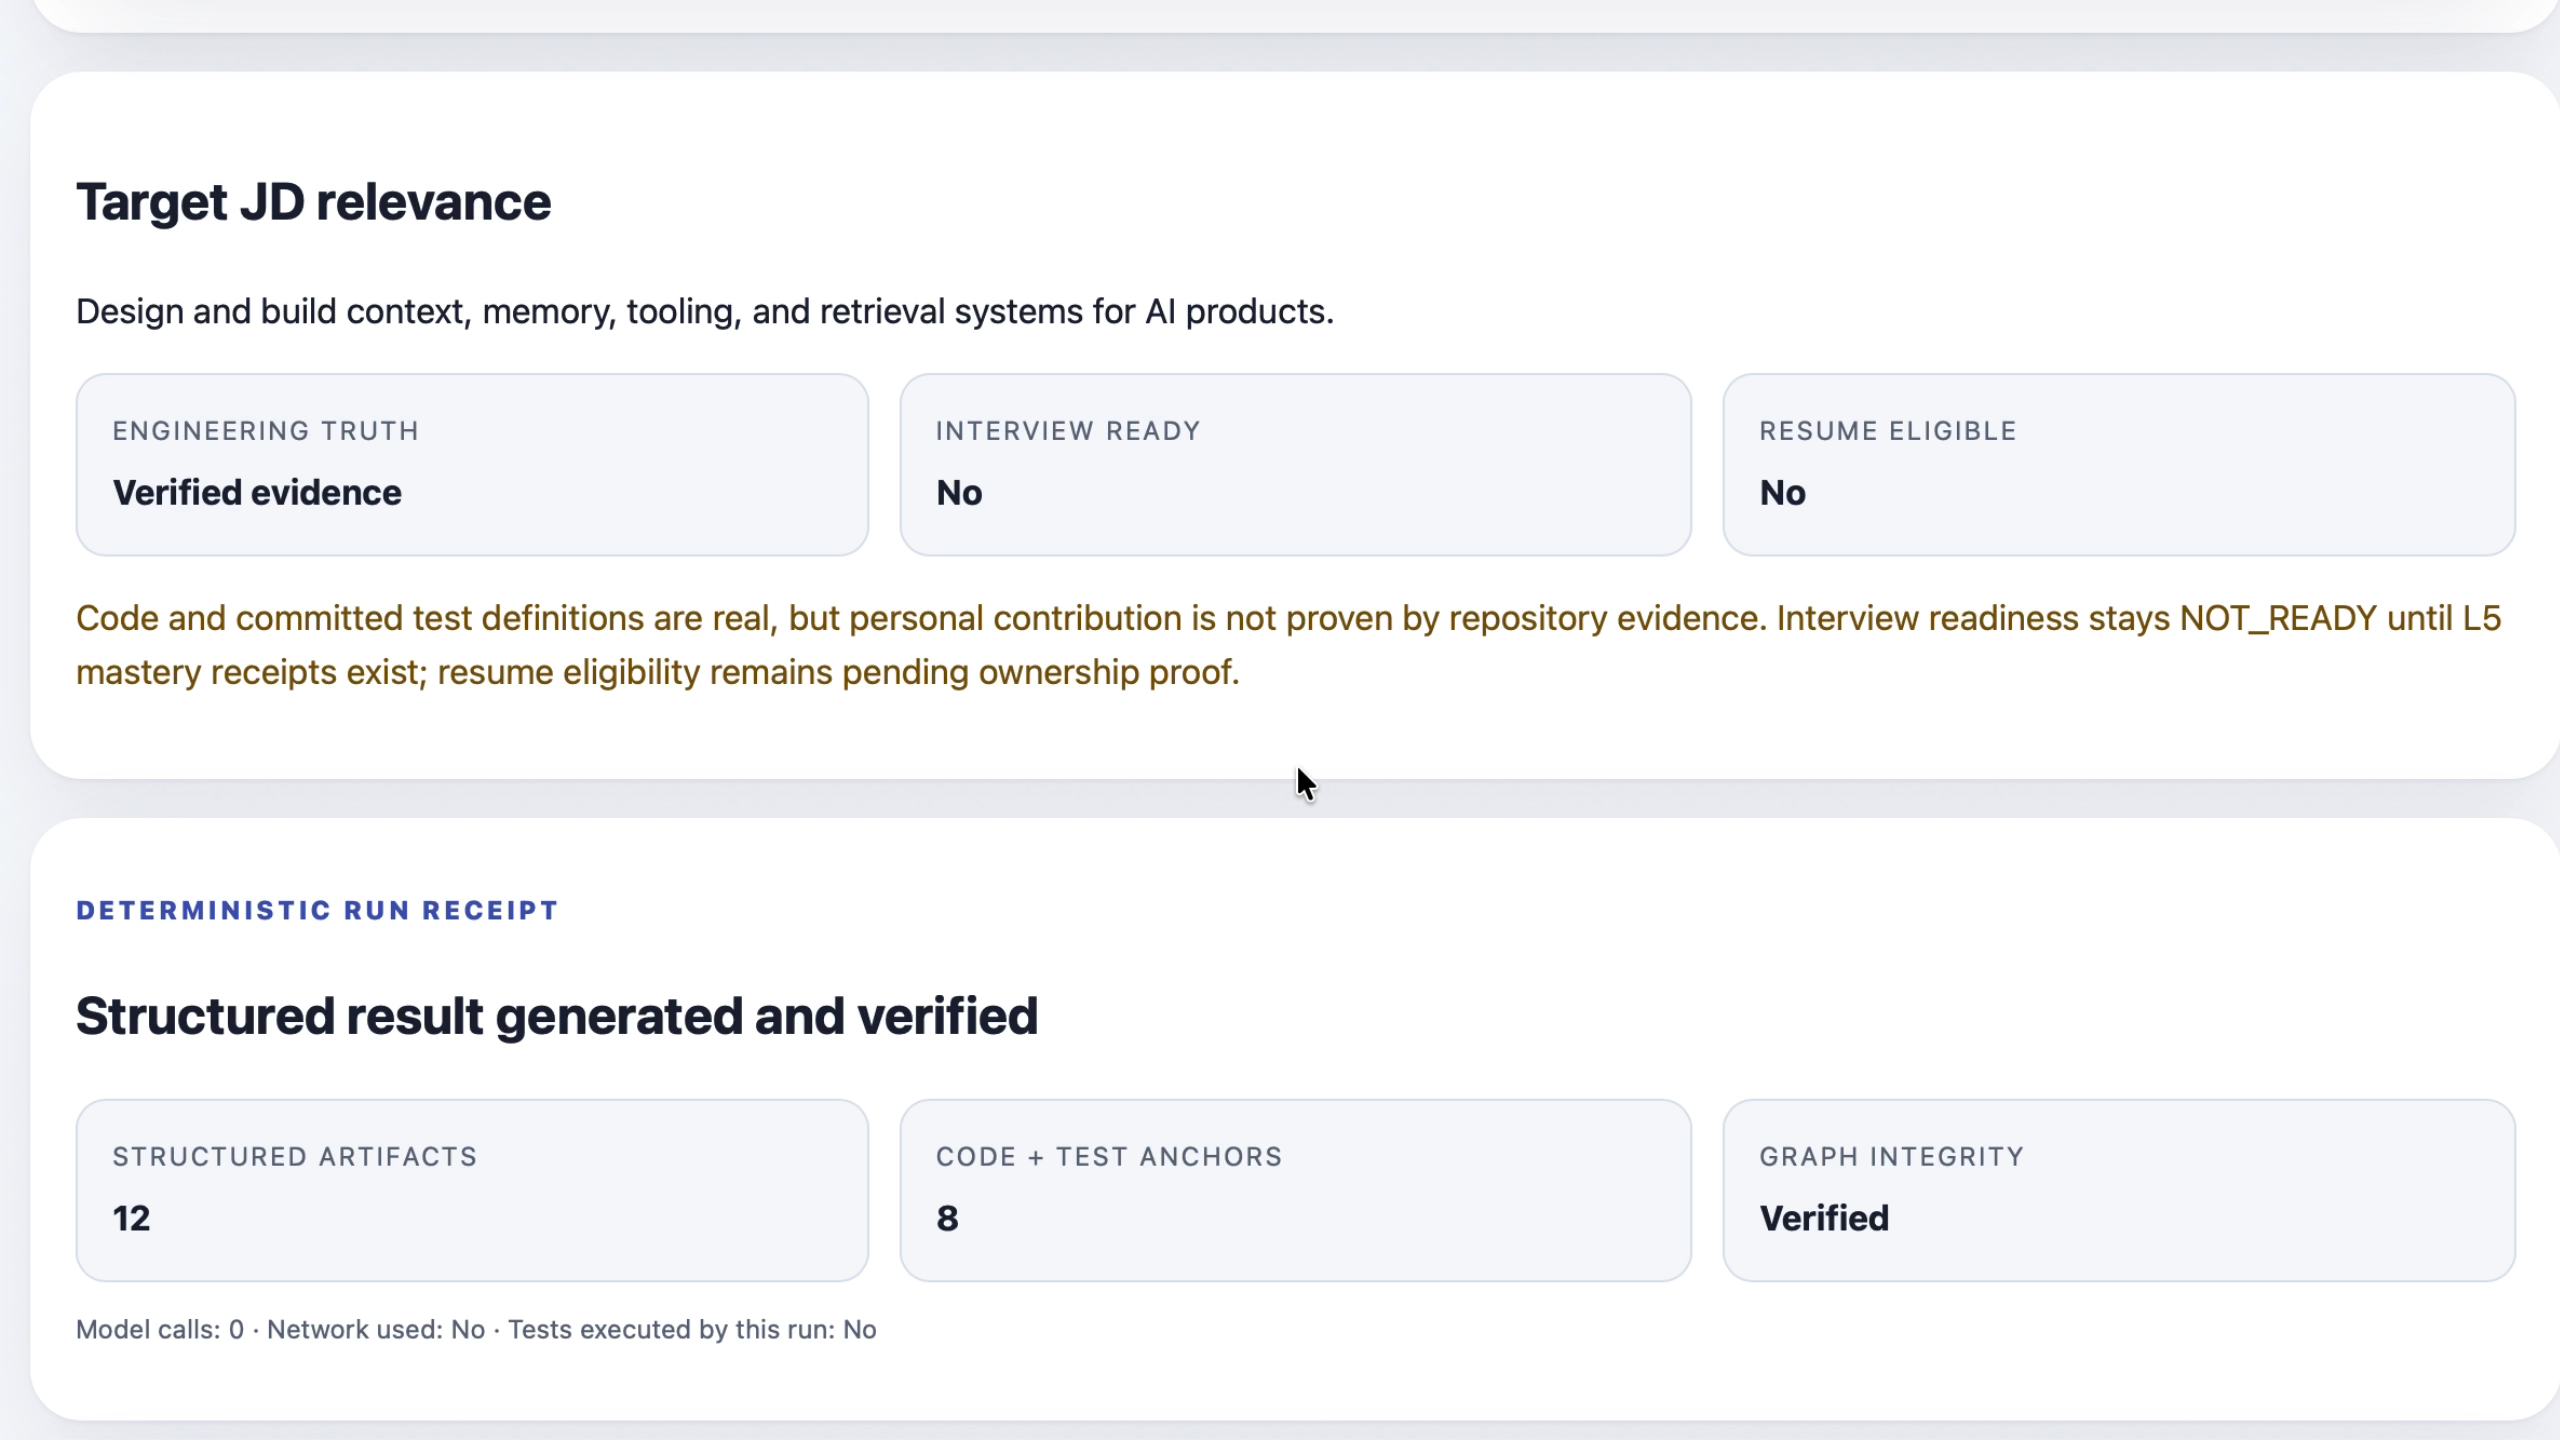Screen dimensions: 2560x1440
Task: Click the 'Deterministic Run Receipt' section label
Action: [x=317, y=910]
